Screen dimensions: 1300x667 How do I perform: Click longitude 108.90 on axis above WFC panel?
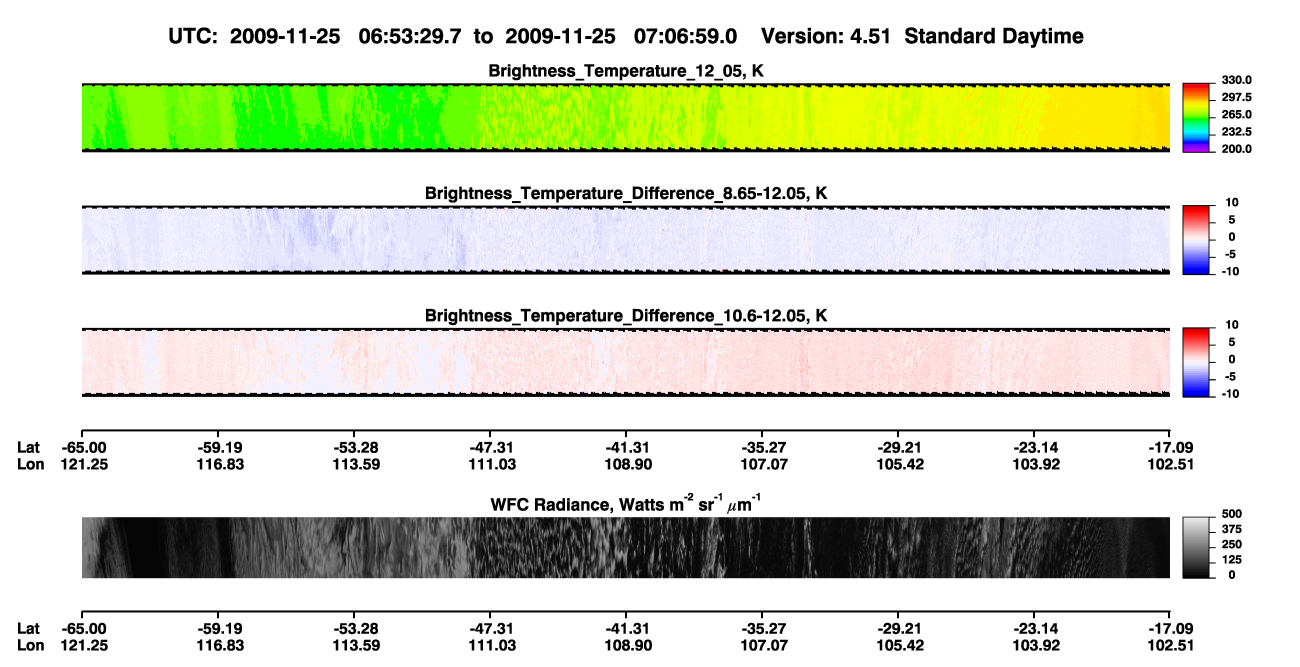click(x=626, y=465)
